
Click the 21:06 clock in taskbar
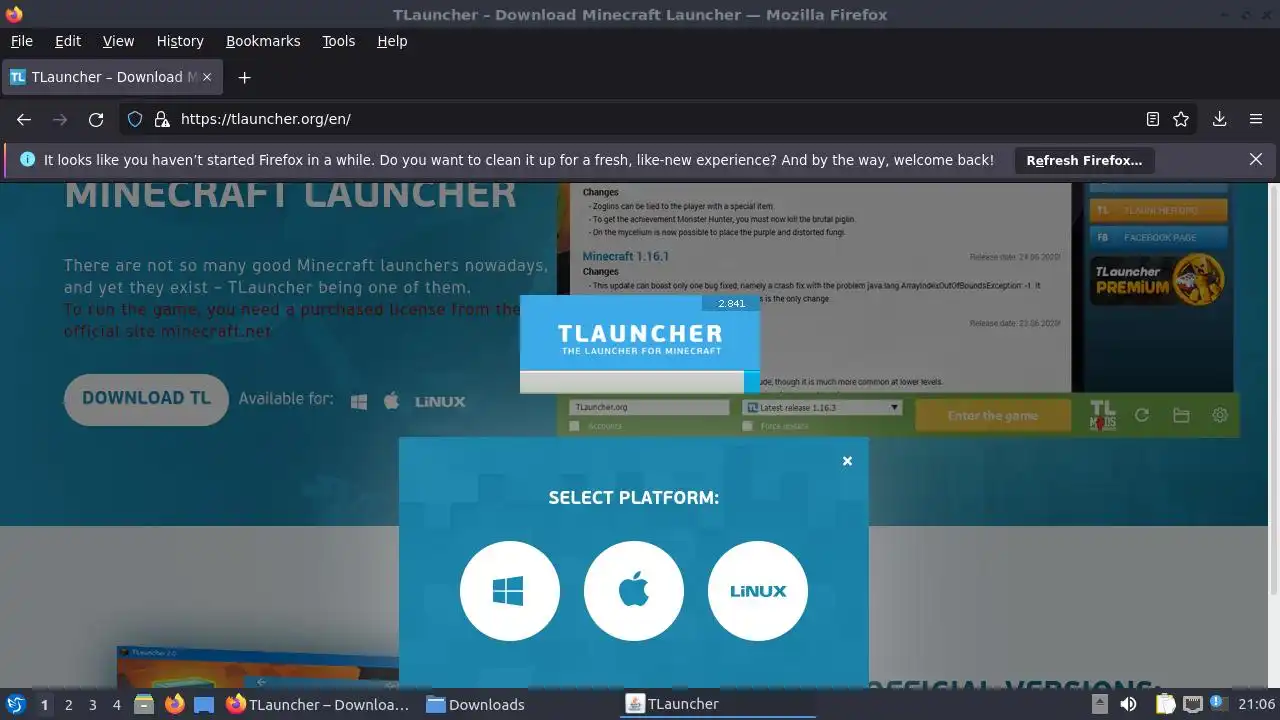click(1256, 704)
